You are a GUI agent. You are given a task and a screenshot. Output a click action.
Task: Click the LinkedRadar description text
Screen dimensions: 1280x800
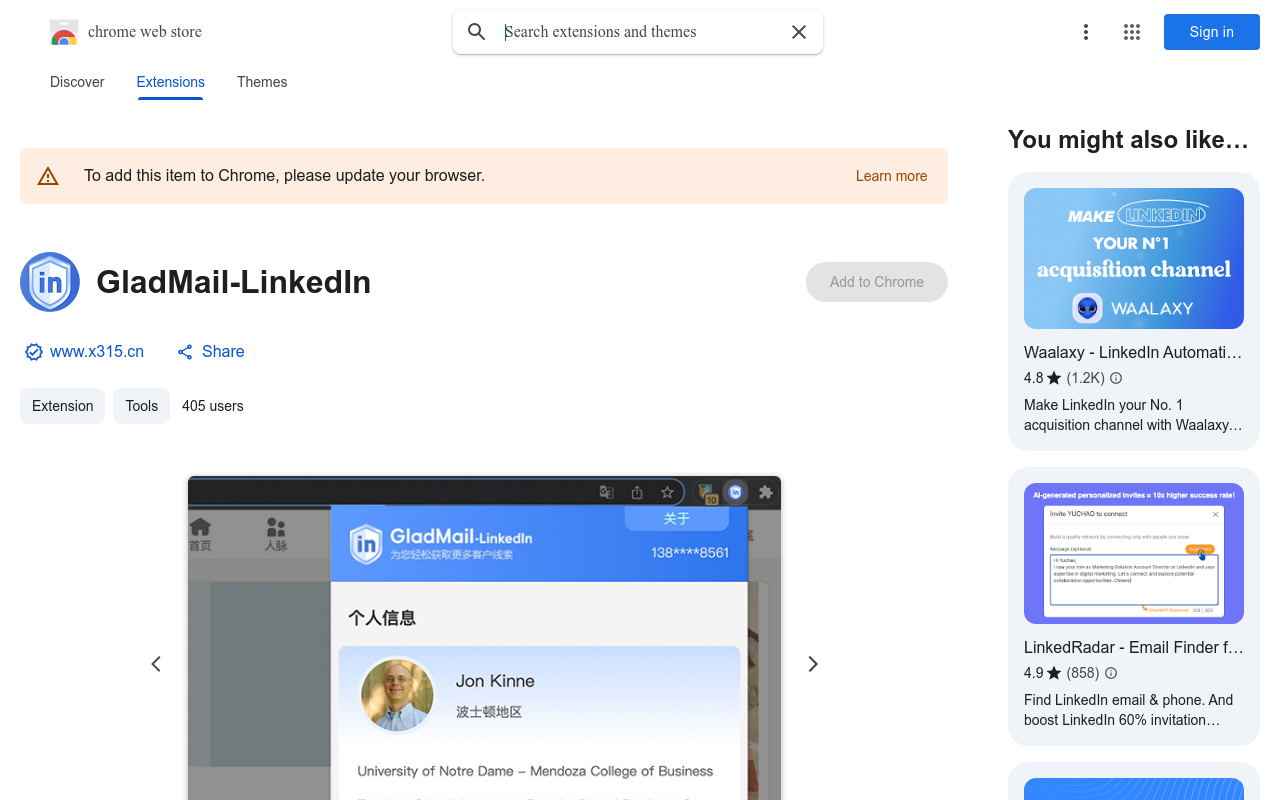point(1129,710)
